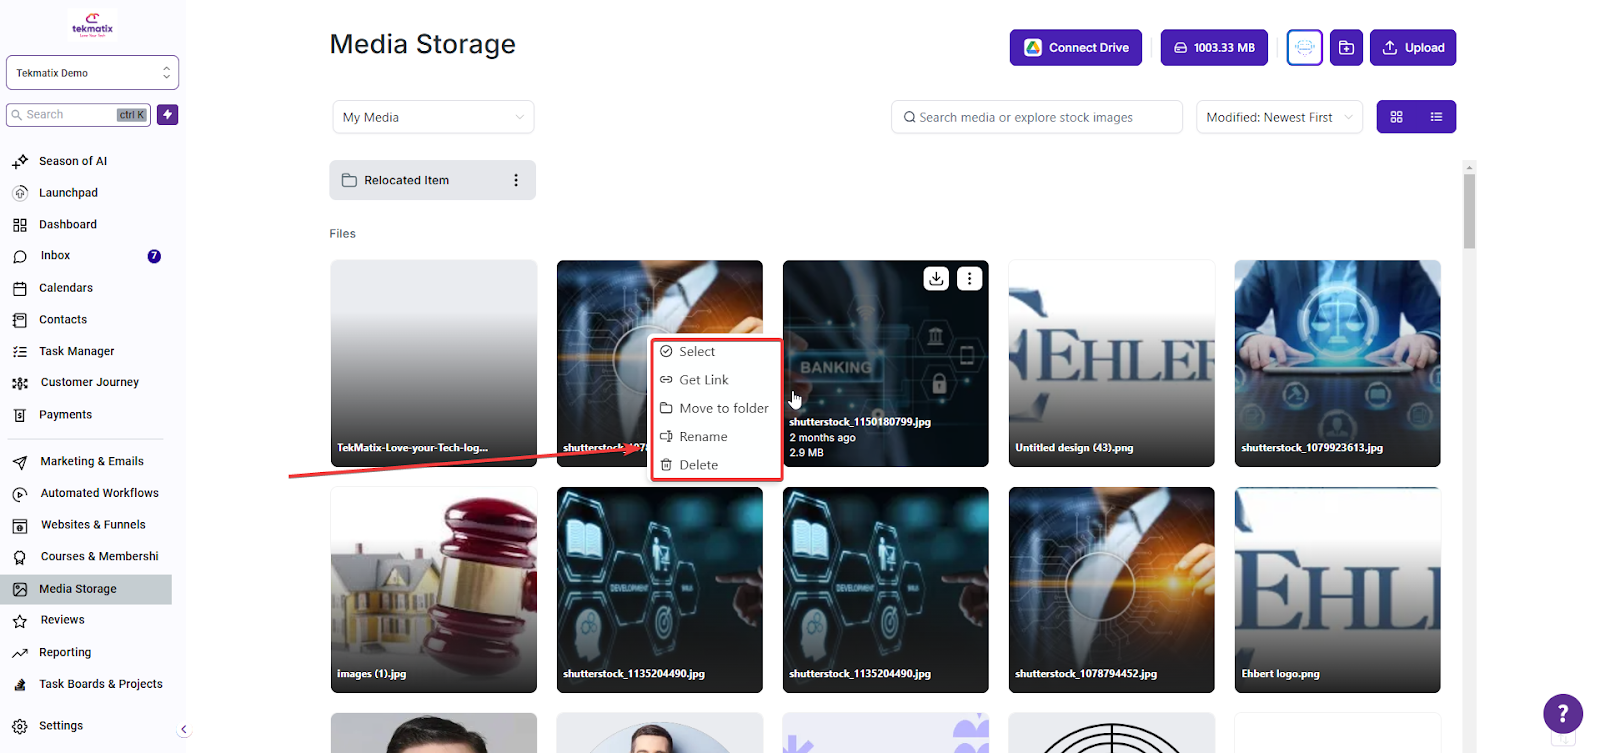The width and height of the screenshot is (1600, 753).
Task: Click the Task Boards & Projects icon
Action: [20, 685]
